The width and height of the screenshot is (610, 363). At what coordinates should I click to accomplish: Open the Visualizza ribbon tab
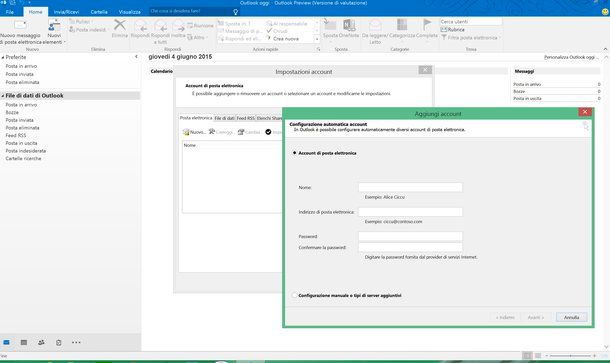point(130,12)
